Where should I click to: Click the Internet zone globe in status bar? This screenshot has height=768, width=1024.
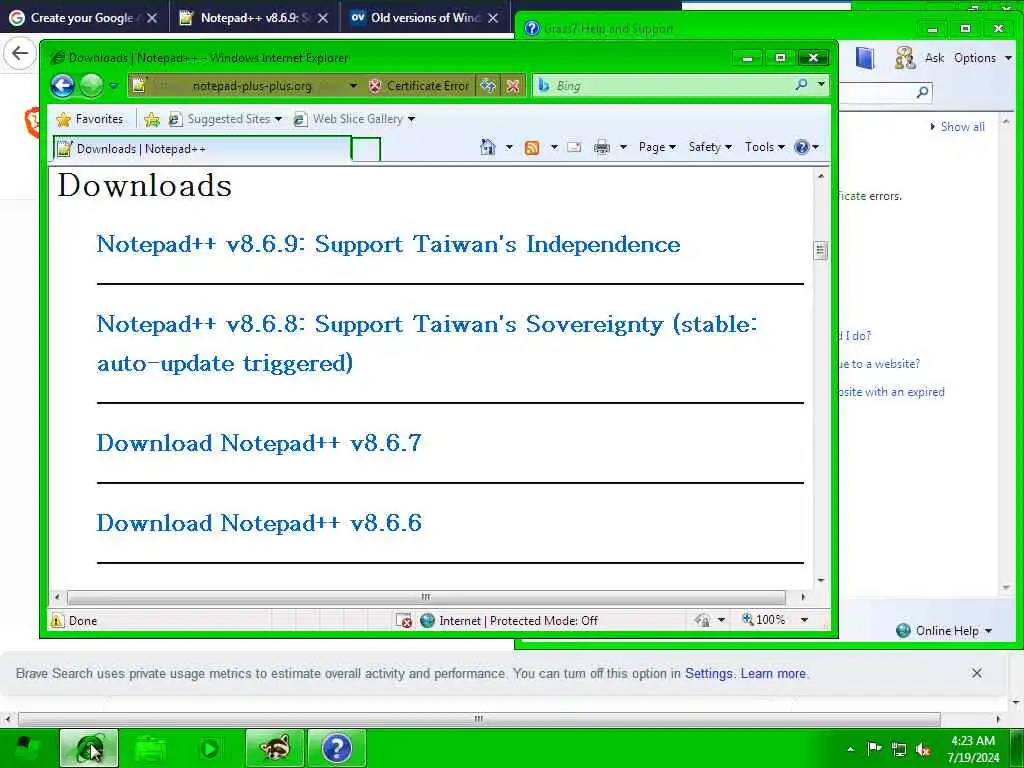click(428, 620)
